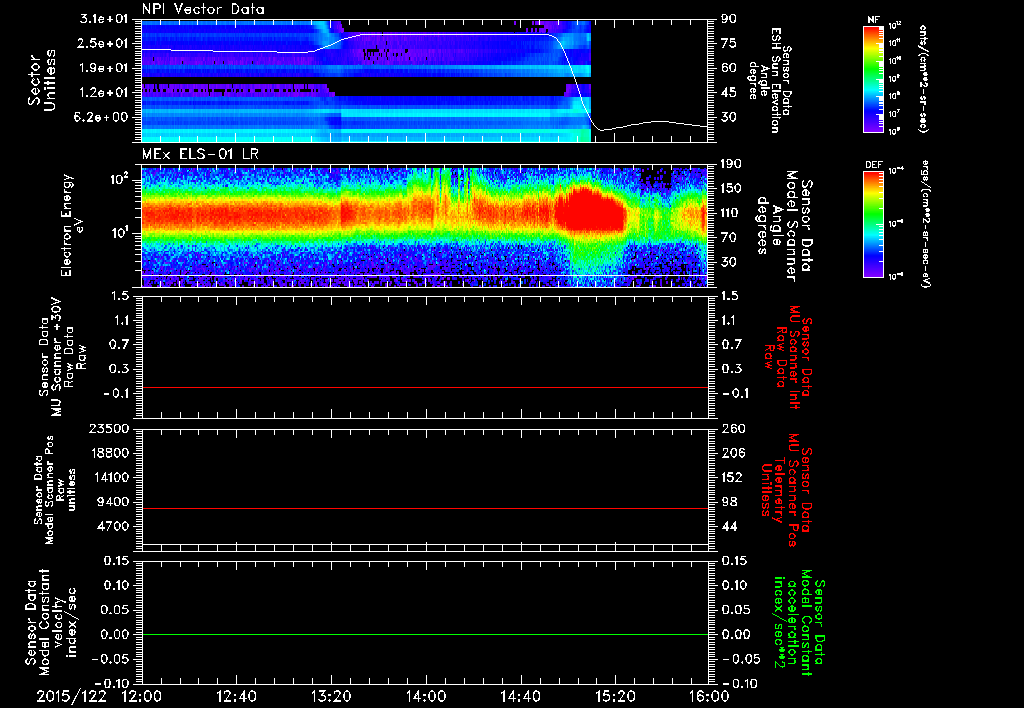1024x708 pixels.
Task: Click the green acceleration line in bottom panel
Action: tap(425, 634)
